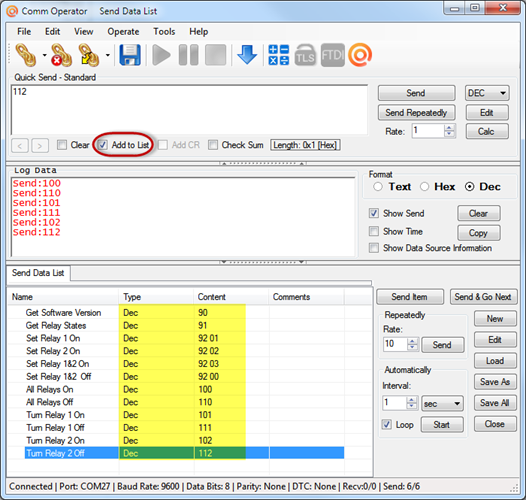This screenshot has height=500, width=526.
Task: Click the Content column header
Action: pyautogui.click(x=231, y=297)
